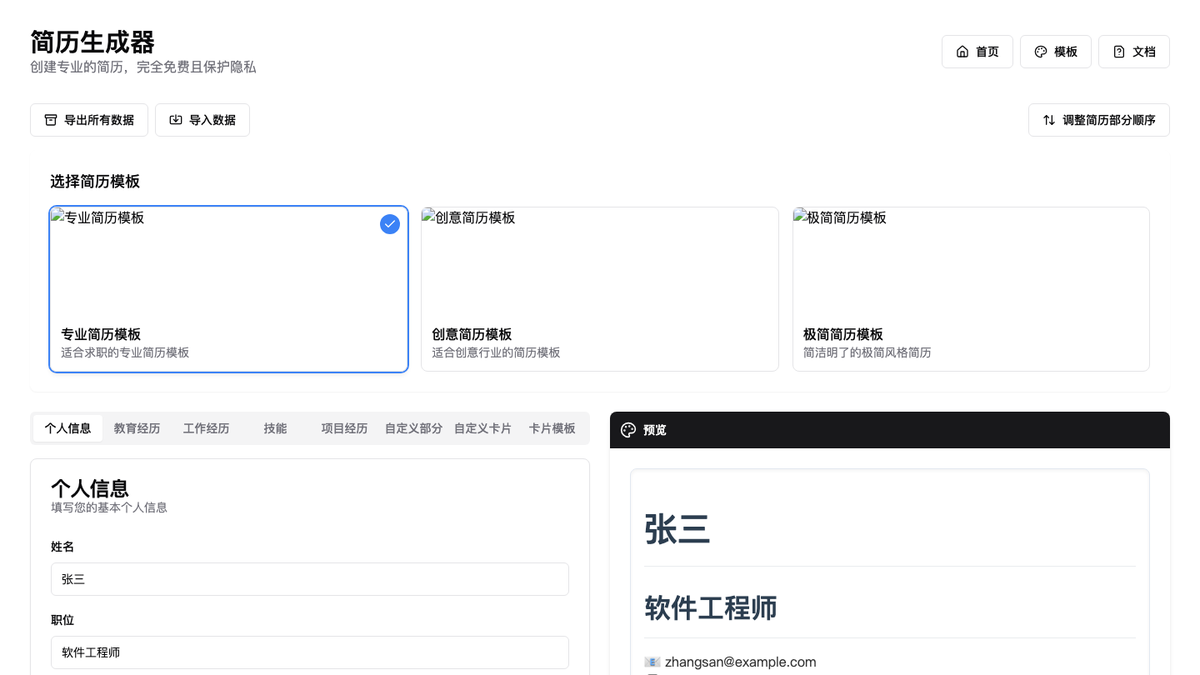1200x675 pixels.
Task: Switch to the 工作经历 tab
Action: point(206,428)
